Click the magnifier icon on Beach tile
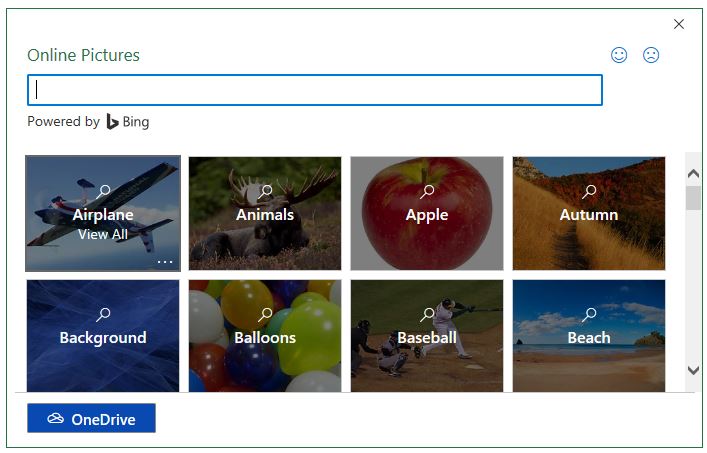 tap(589, 315)
